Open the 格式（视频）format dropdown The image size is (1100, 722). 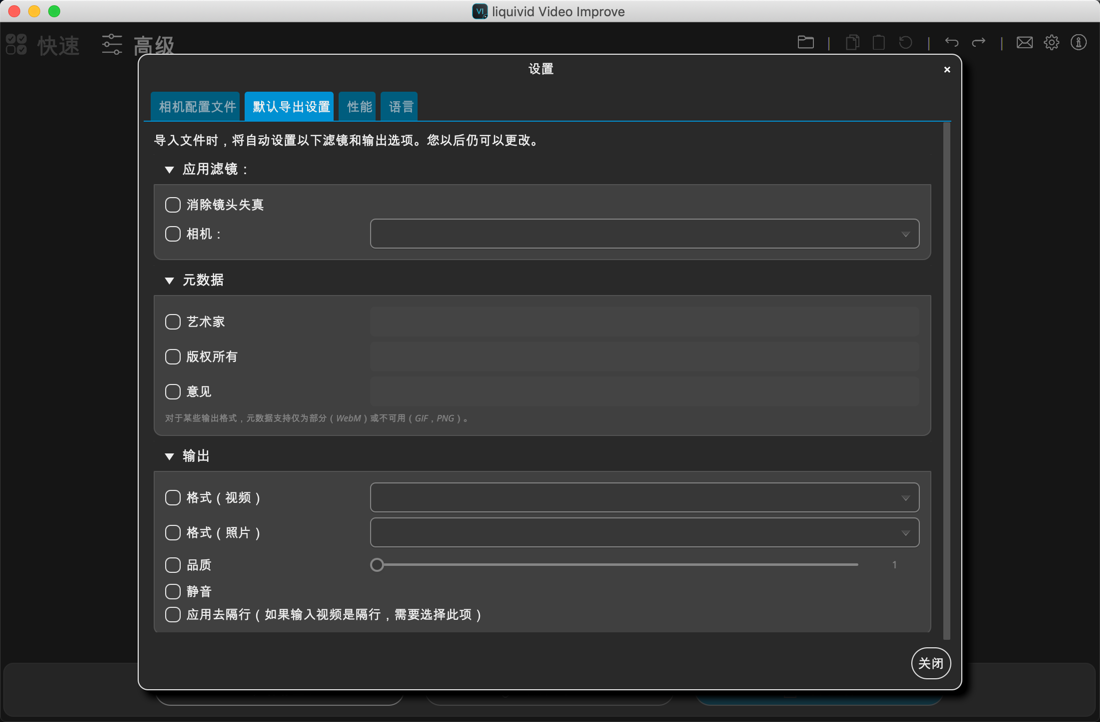tap(644, 497)
